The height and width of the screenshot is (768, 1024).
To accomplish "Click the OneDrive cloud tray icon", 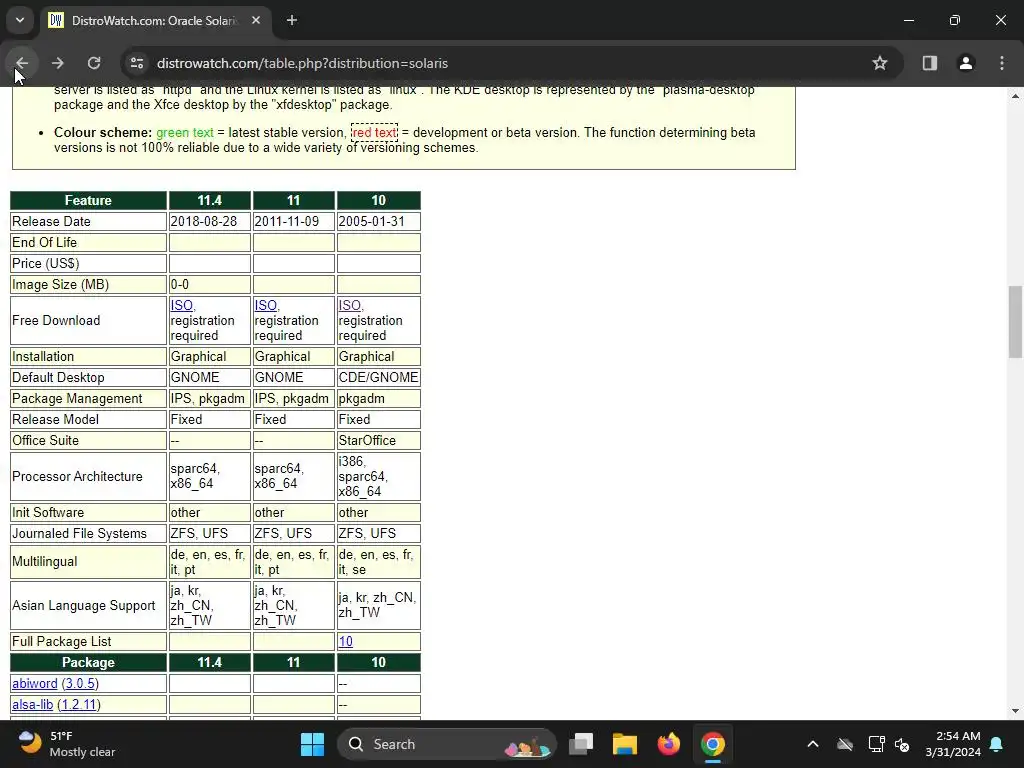I will click(x=845, y=744).
